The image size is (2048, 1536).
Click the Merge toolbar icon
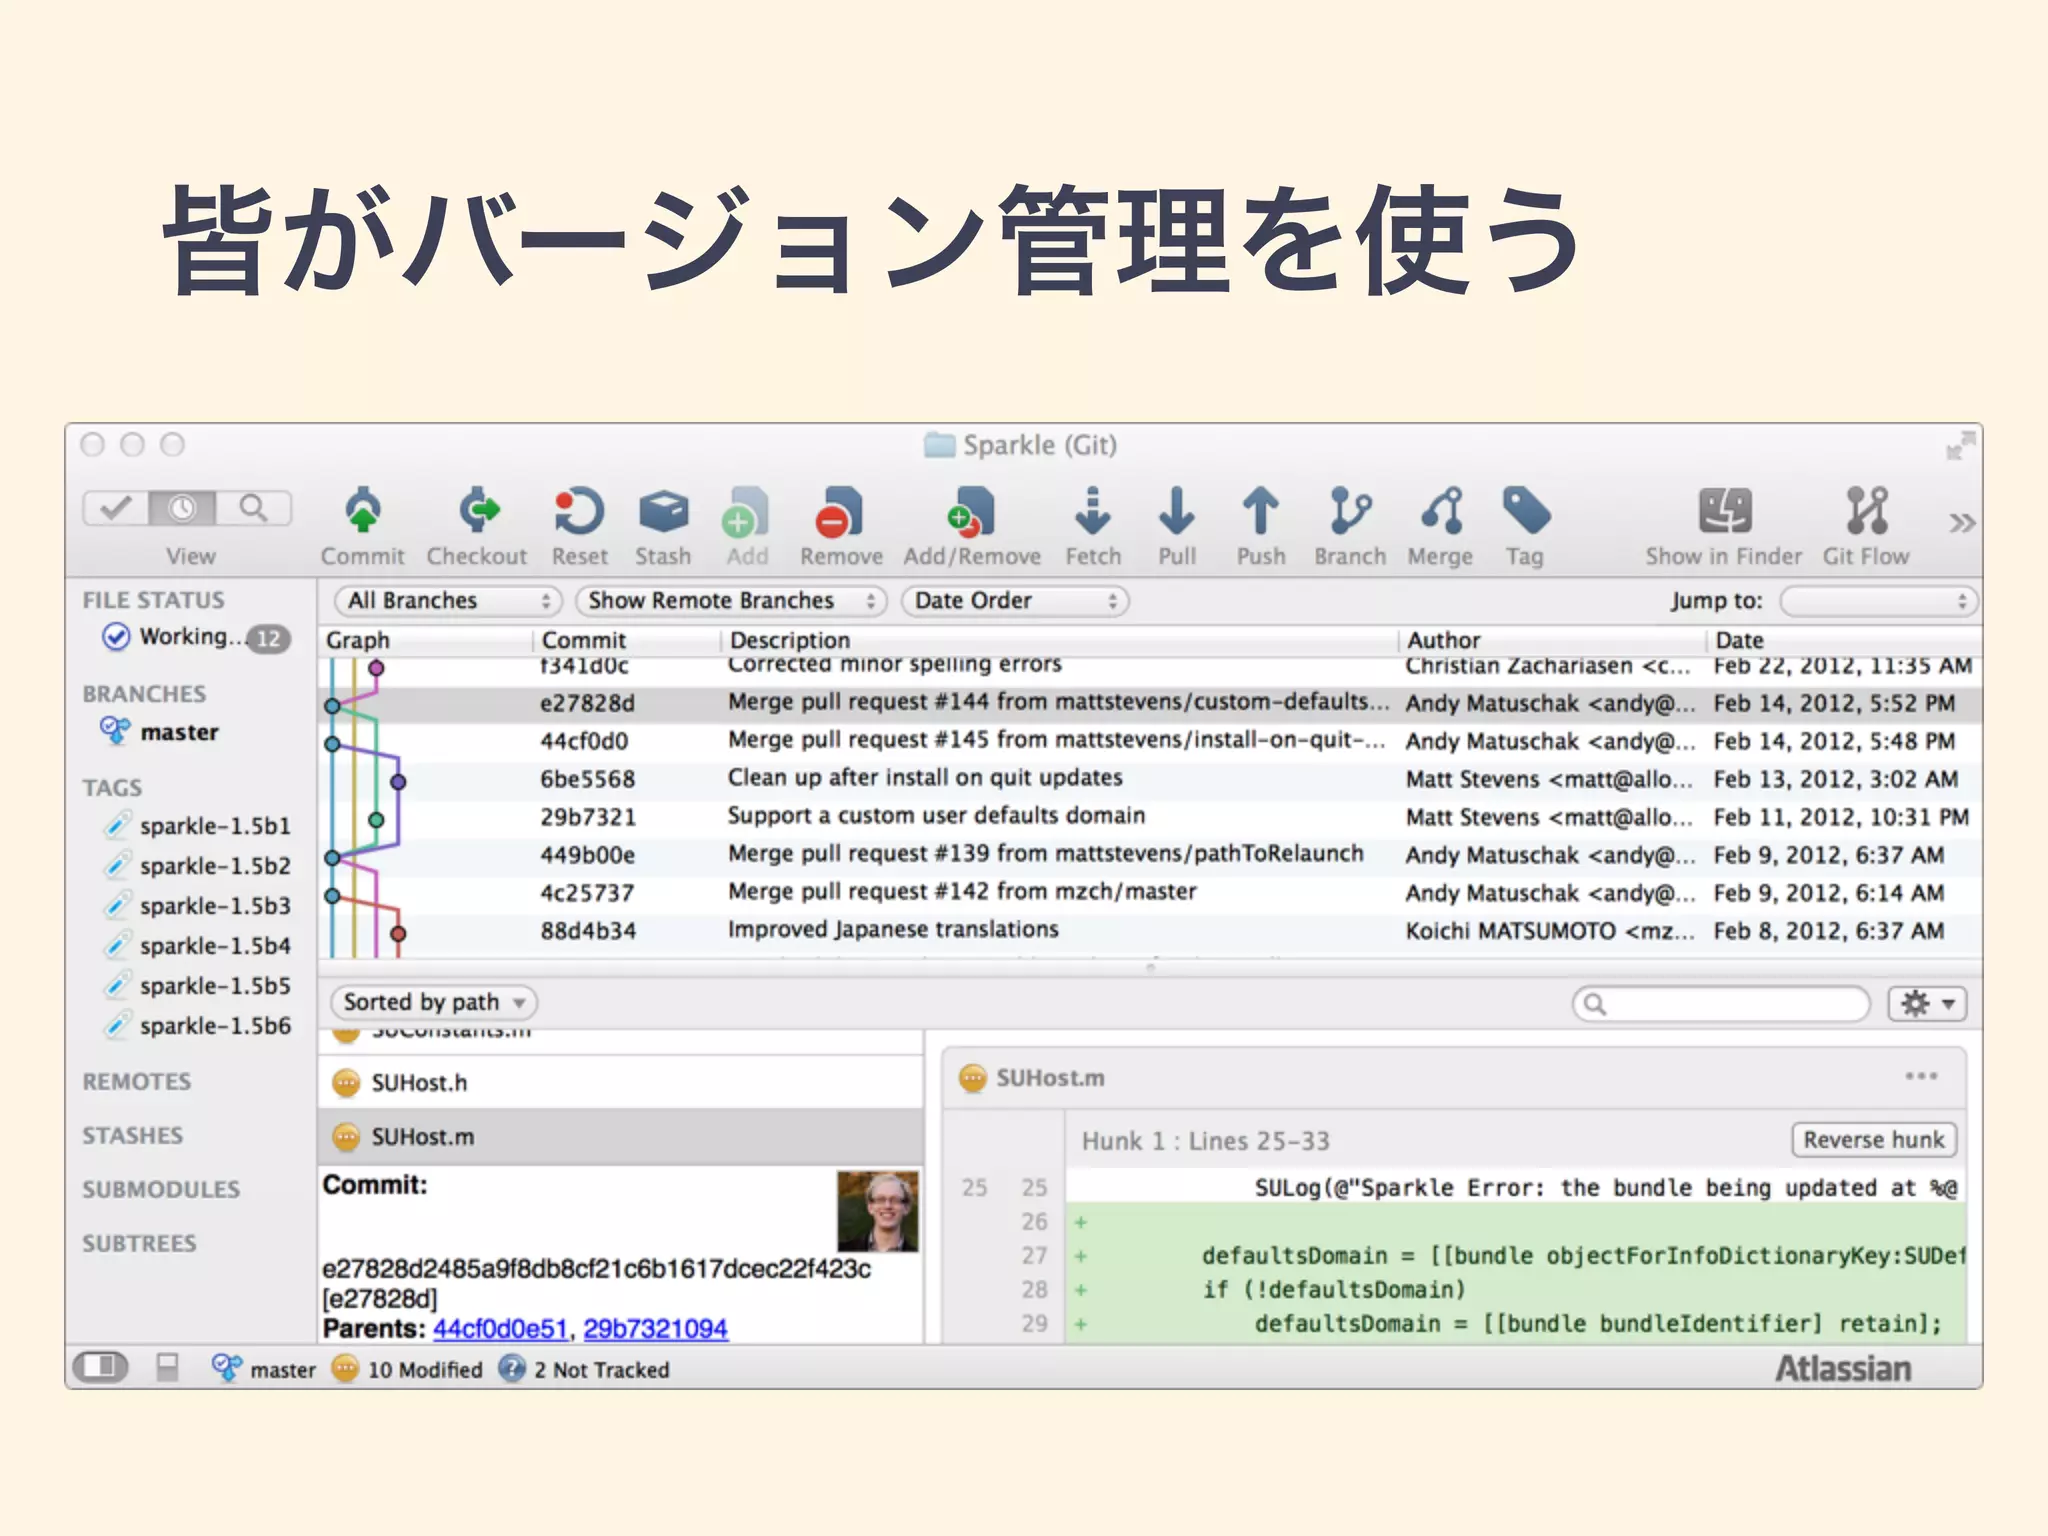tap(1441, 512)
